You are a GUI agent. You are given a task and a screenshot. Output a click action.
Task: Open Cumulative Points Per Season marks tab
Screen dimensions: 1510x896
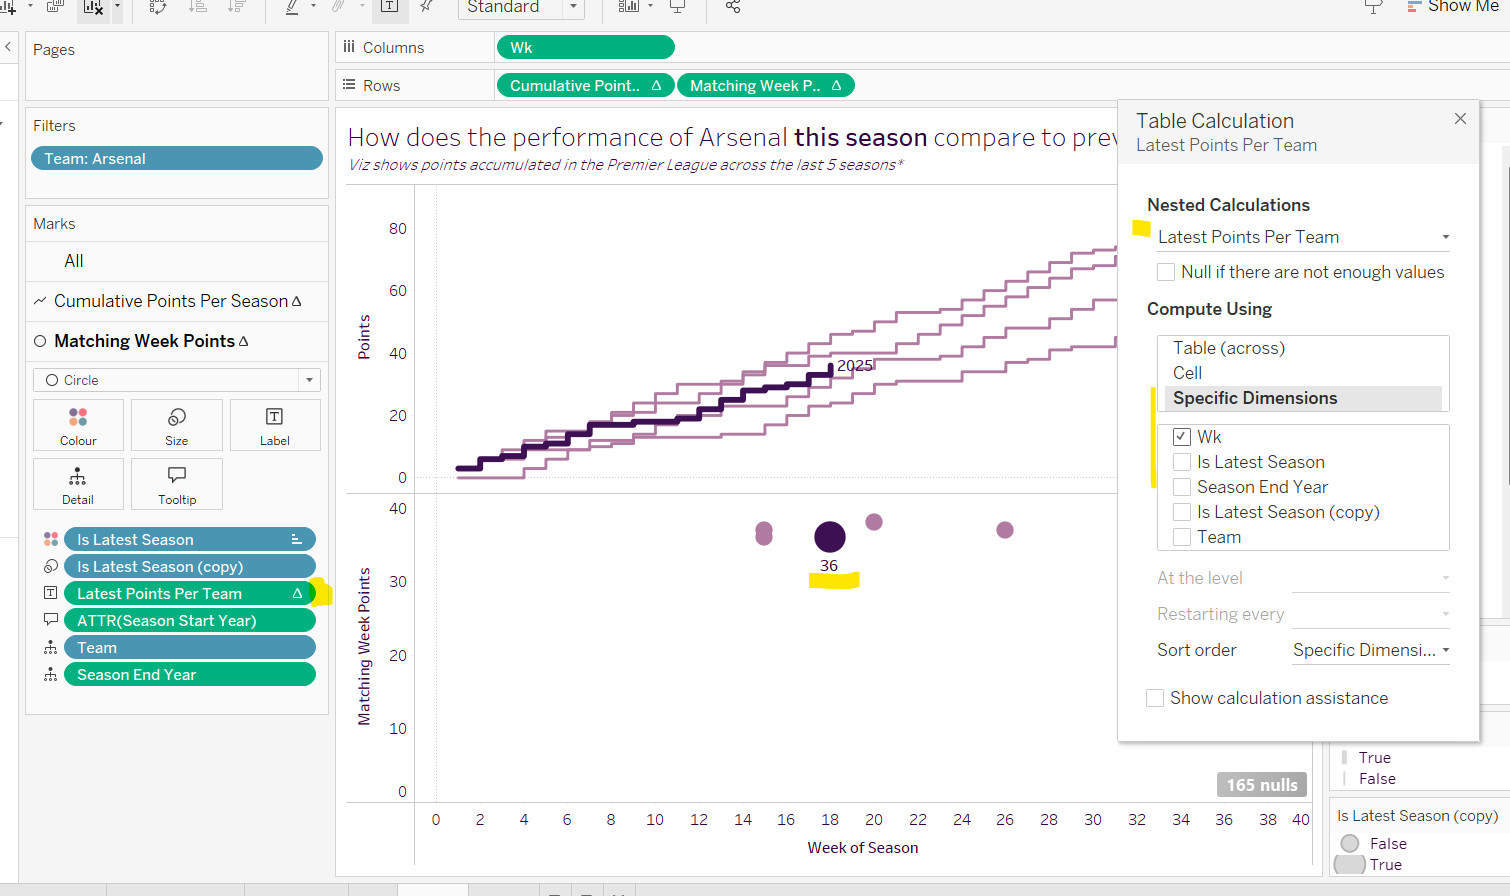(177, 301)
